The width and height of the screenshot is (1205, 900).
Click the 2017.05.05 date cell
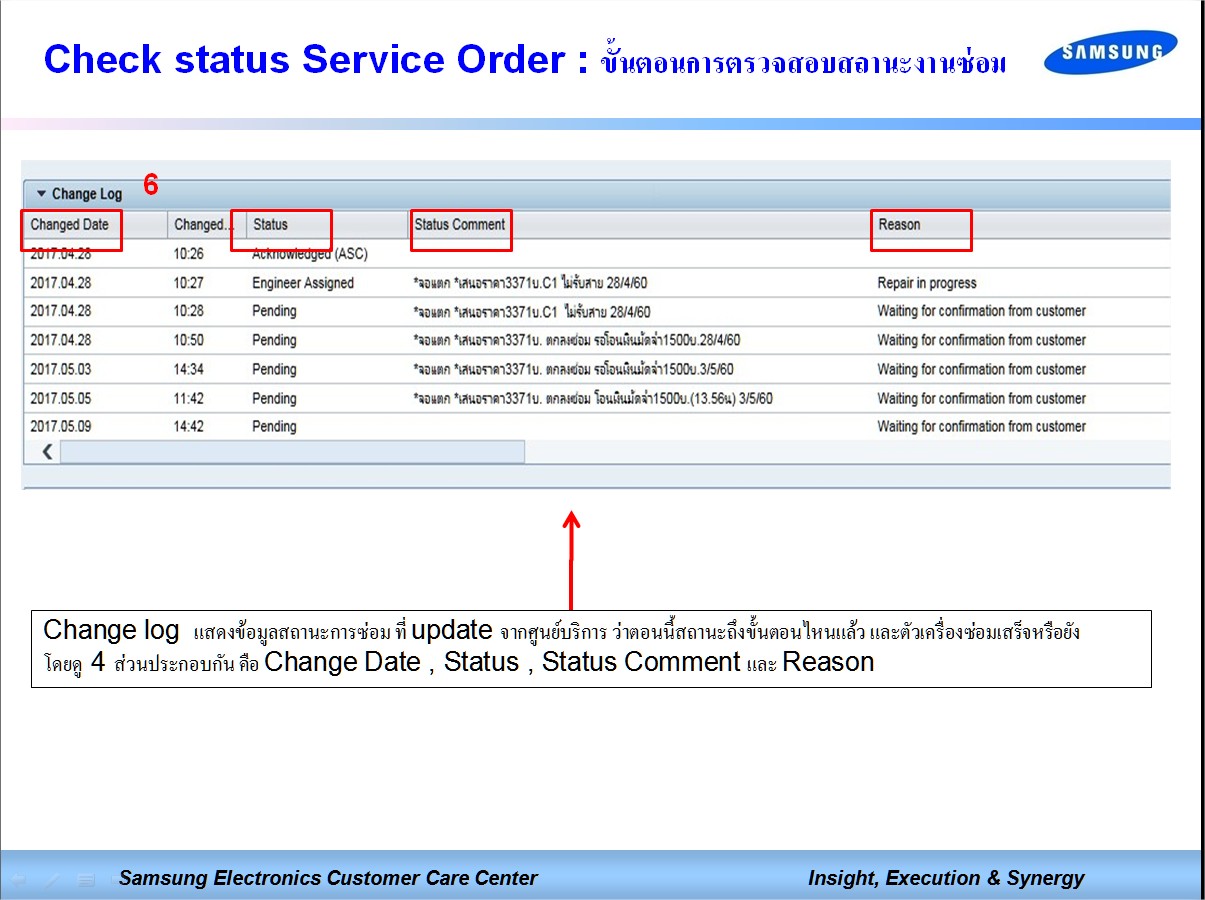click(x=60, y=398)
